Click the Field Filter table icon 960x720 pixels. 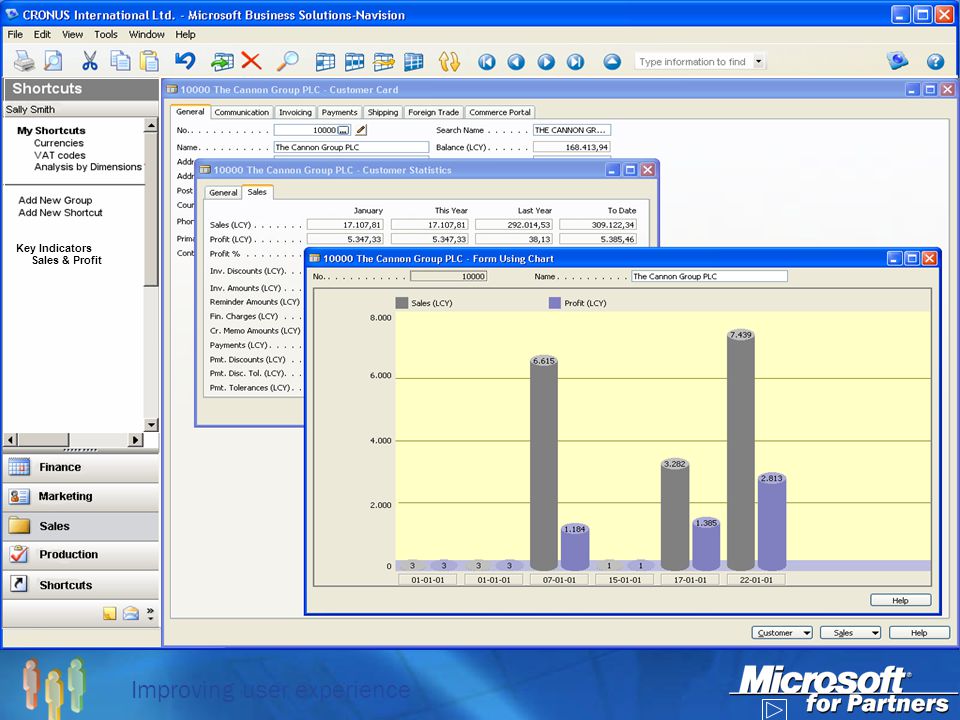(x=325, y=62)
